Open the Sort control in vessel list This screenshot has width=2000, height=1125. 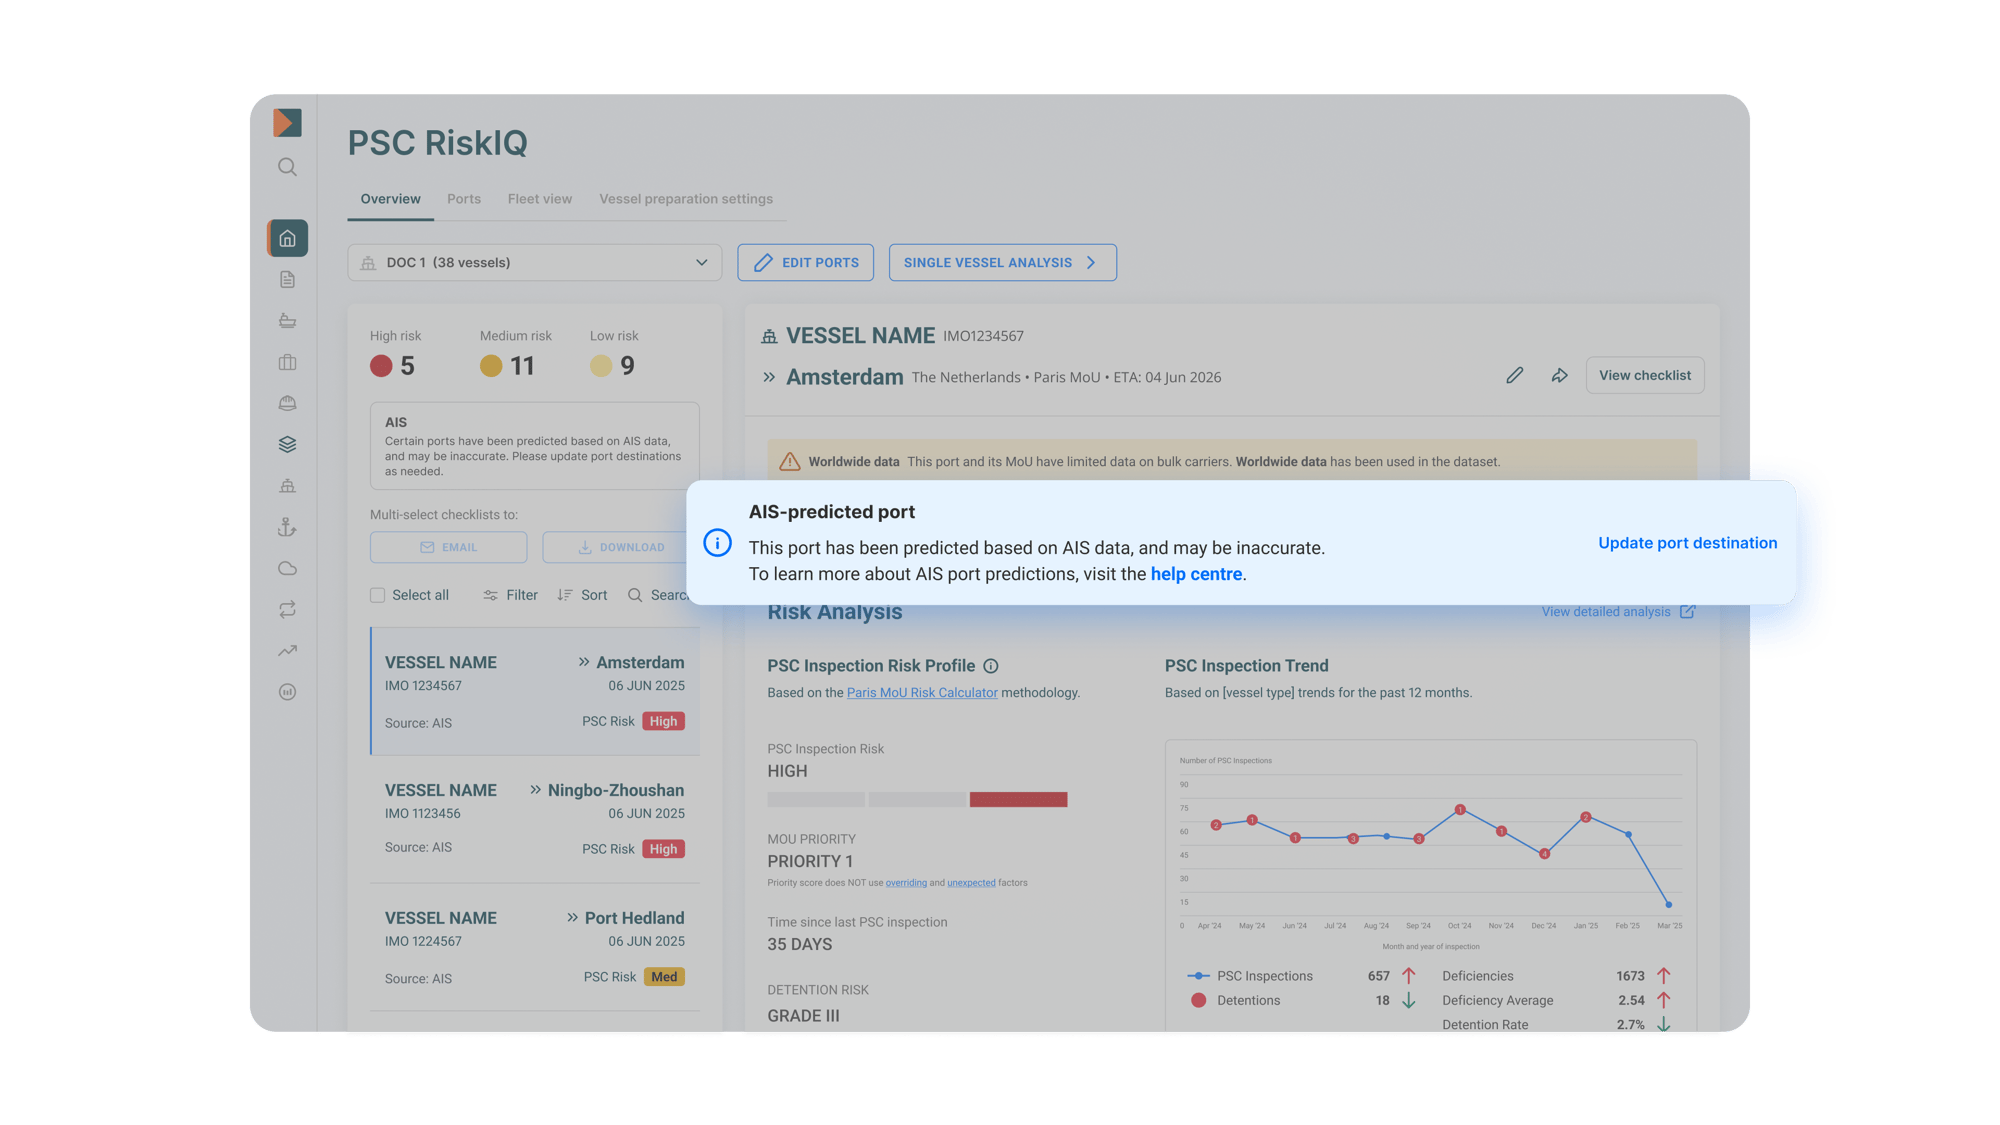pyautogui.click(x=582, y=595)
